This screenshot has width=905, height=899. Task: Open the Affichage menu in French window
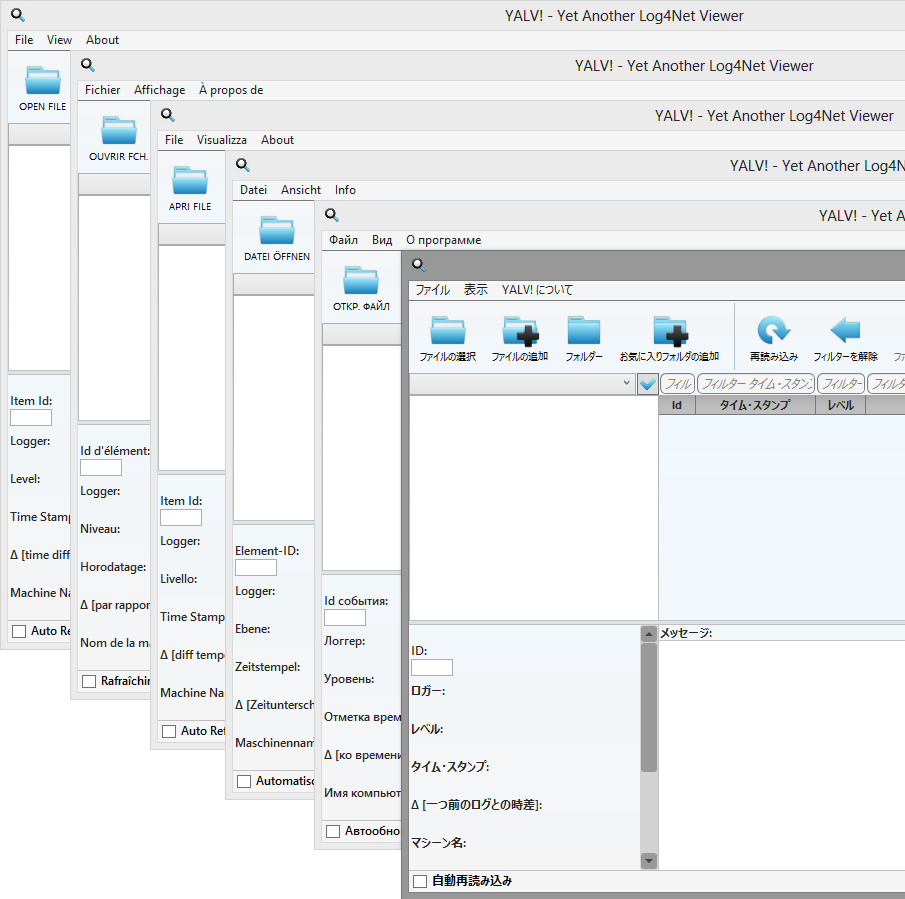(x=160, y=90)
